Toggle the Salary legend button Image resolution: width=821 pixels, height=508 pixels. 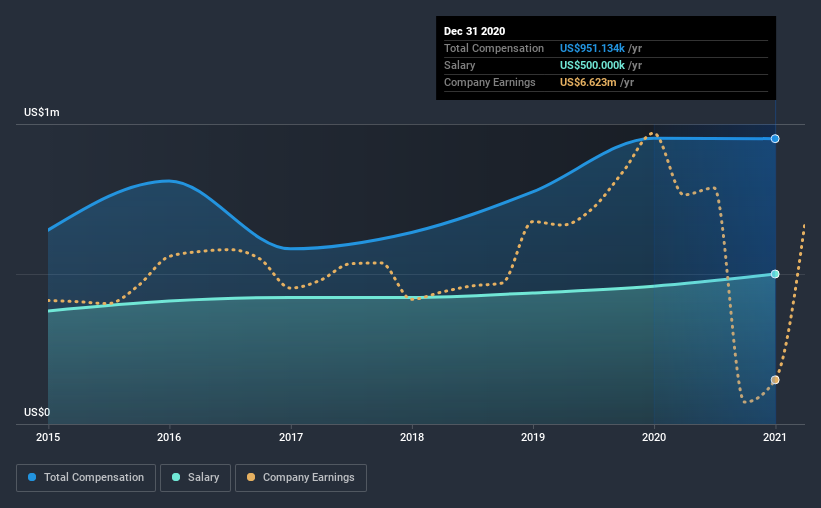195,478
